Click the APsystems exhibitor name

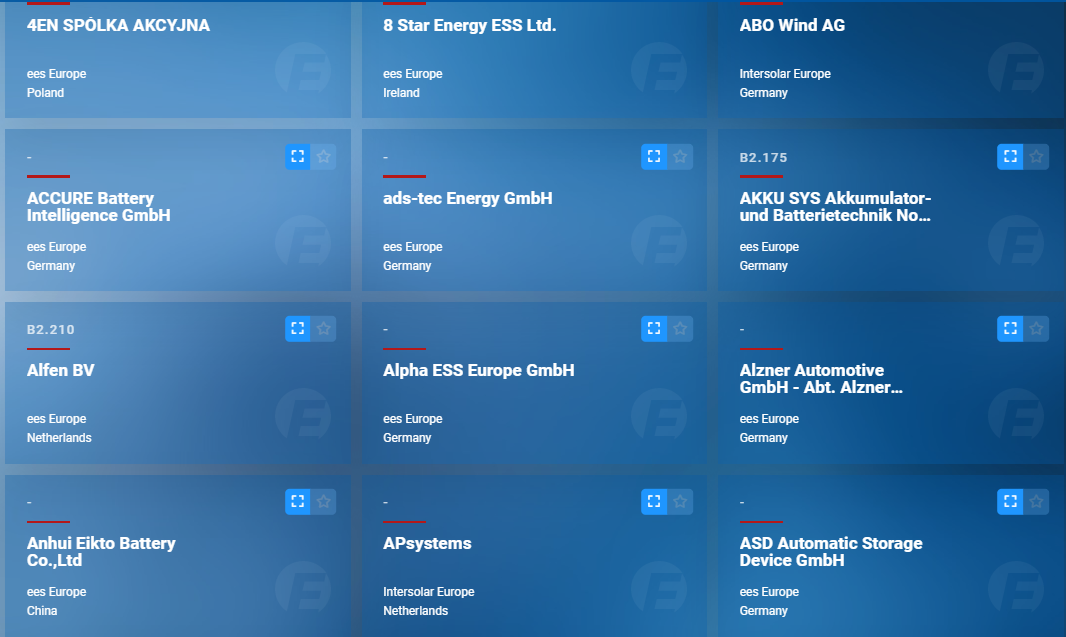click(x=427, y=543)
